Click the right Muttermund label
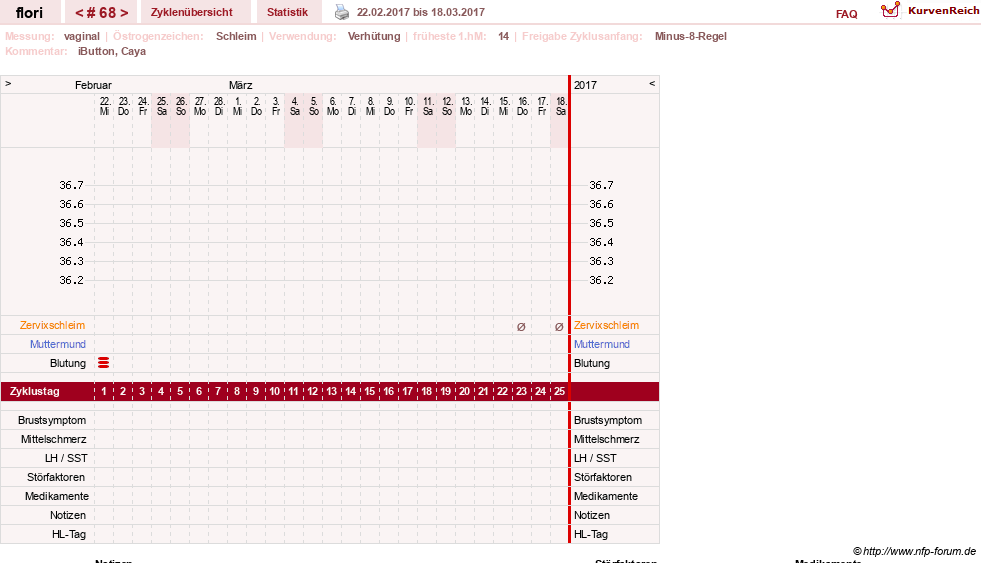The width and height of the screenshot is (981, 563). tap(602, 344)
